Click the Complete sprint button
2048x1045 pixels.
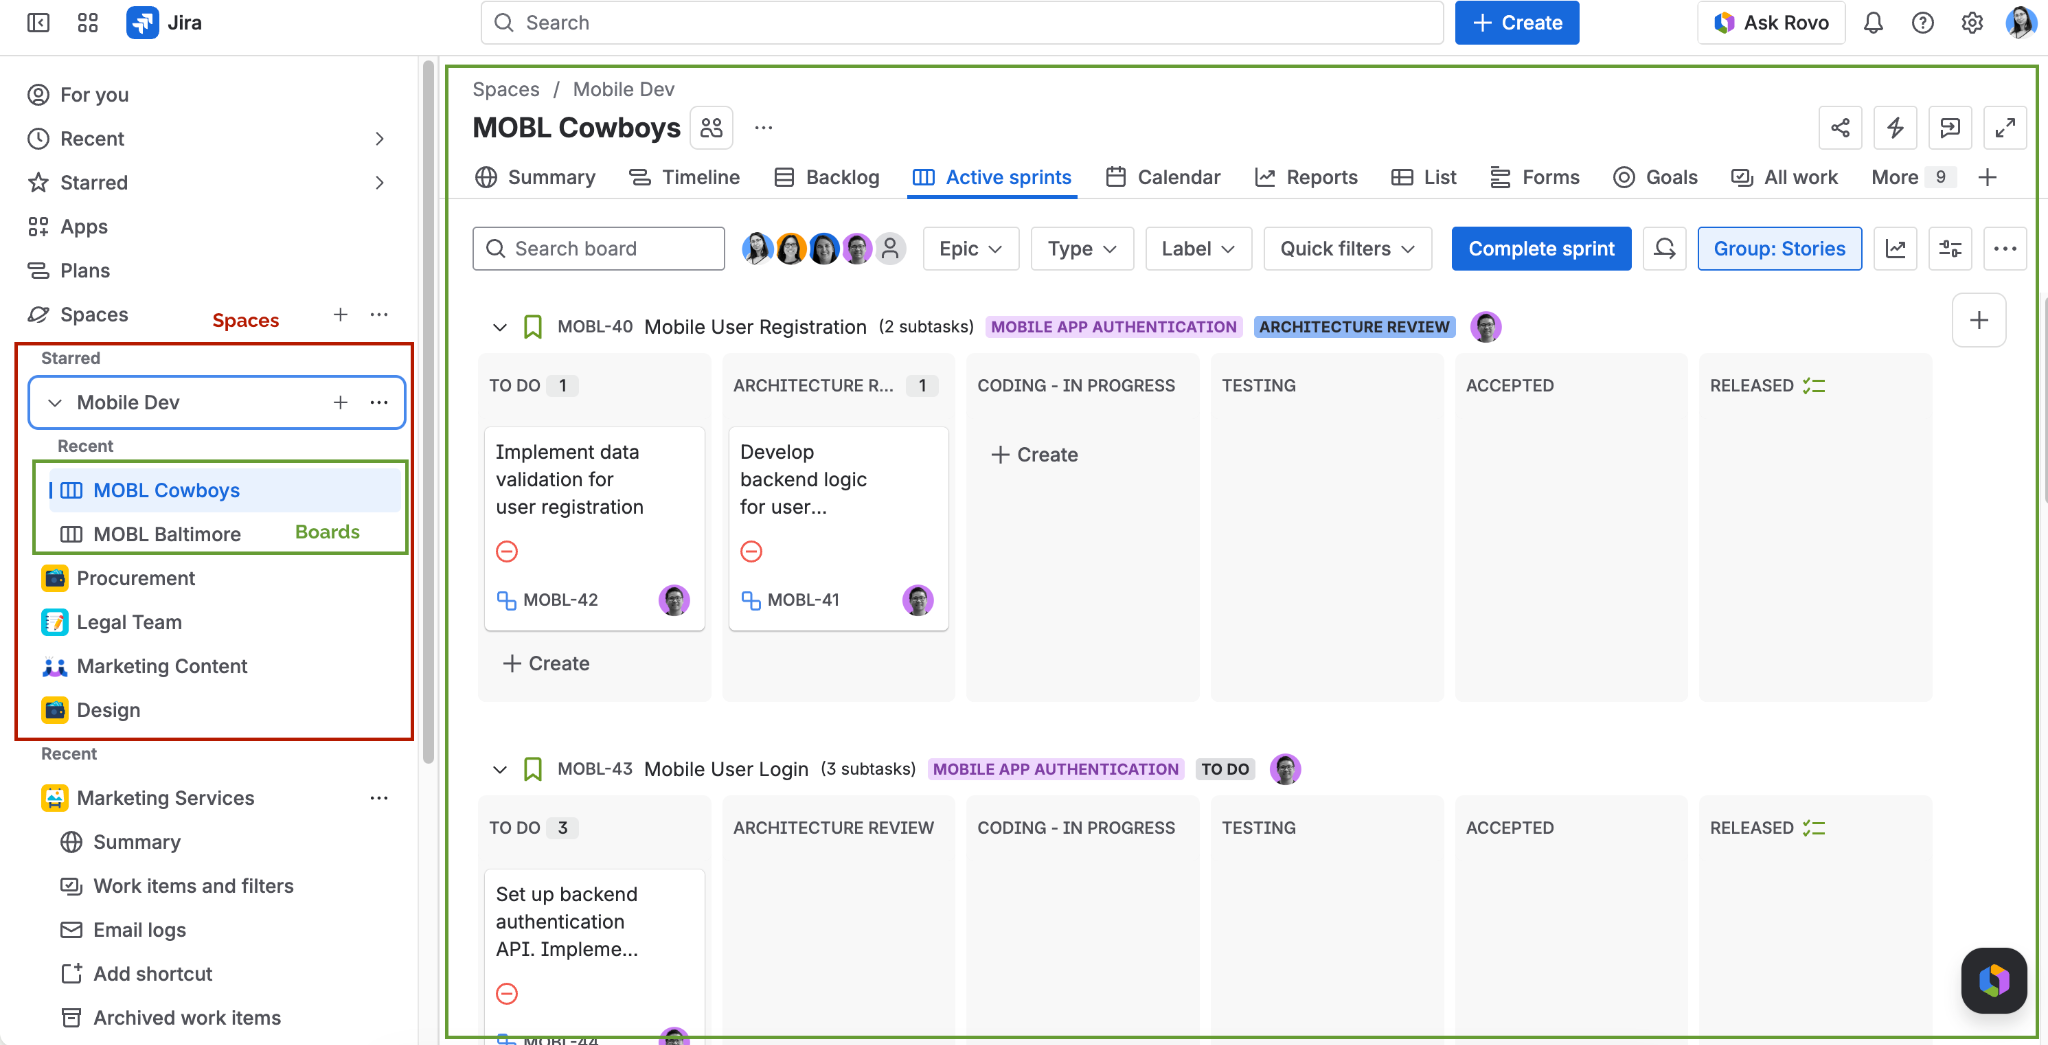[1541, 249]
